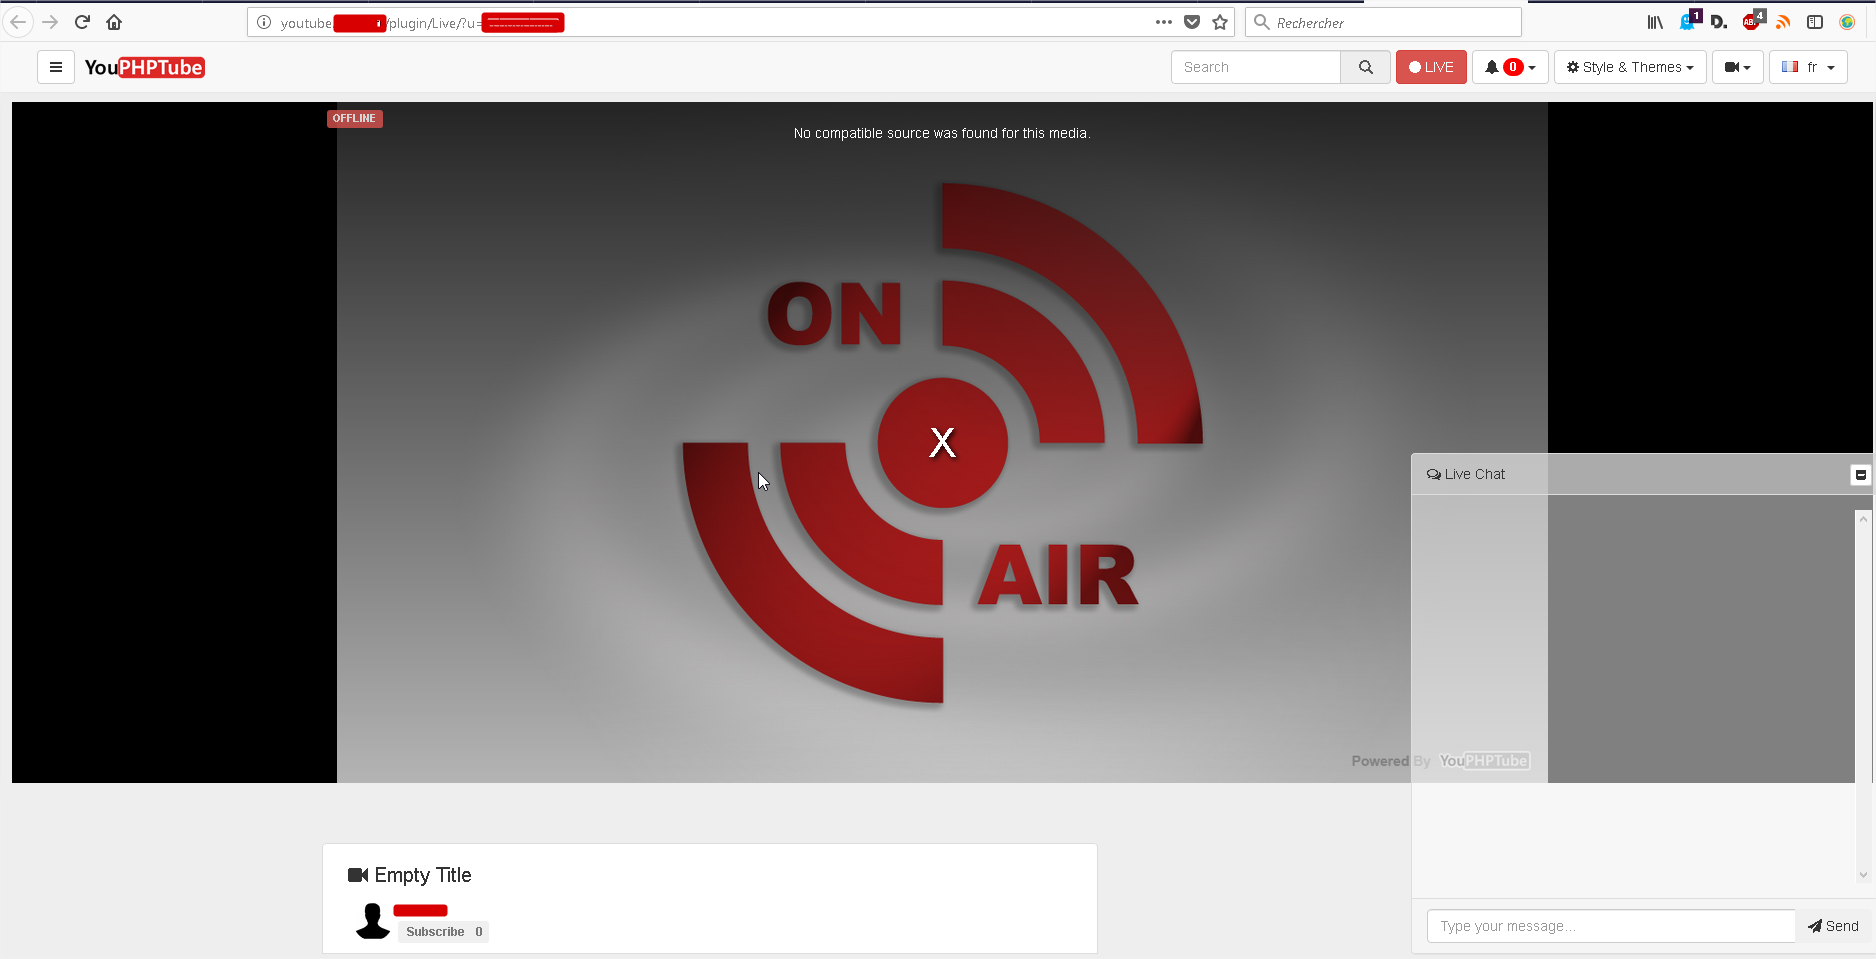Open the hamburger sidebar menu
Viewport: 1876px width, 959px height.
[x=56, y=67]
